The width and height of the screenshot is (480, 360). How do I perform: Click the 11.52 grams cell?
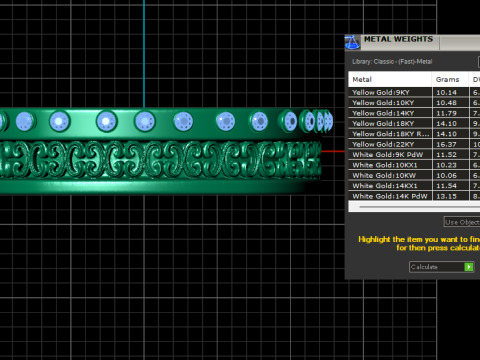[450, 155]
